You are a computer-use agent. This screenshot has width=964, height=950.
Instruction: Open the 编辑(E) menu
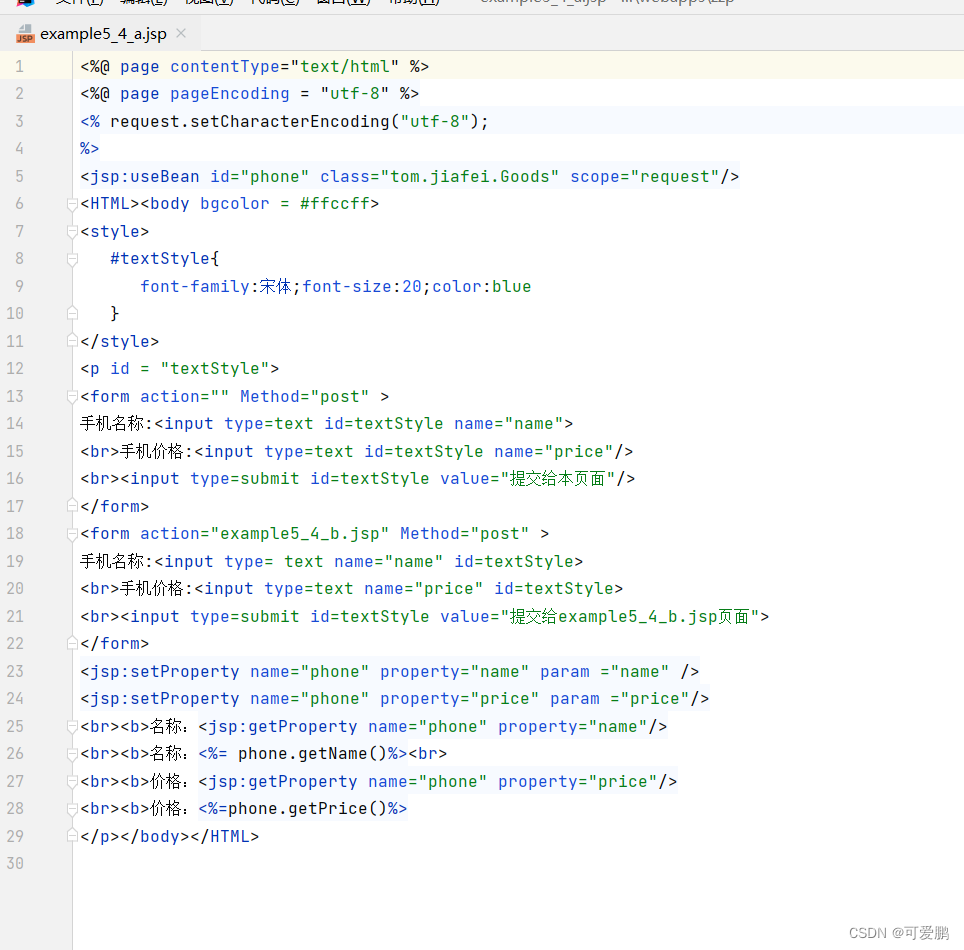[142, 3]
